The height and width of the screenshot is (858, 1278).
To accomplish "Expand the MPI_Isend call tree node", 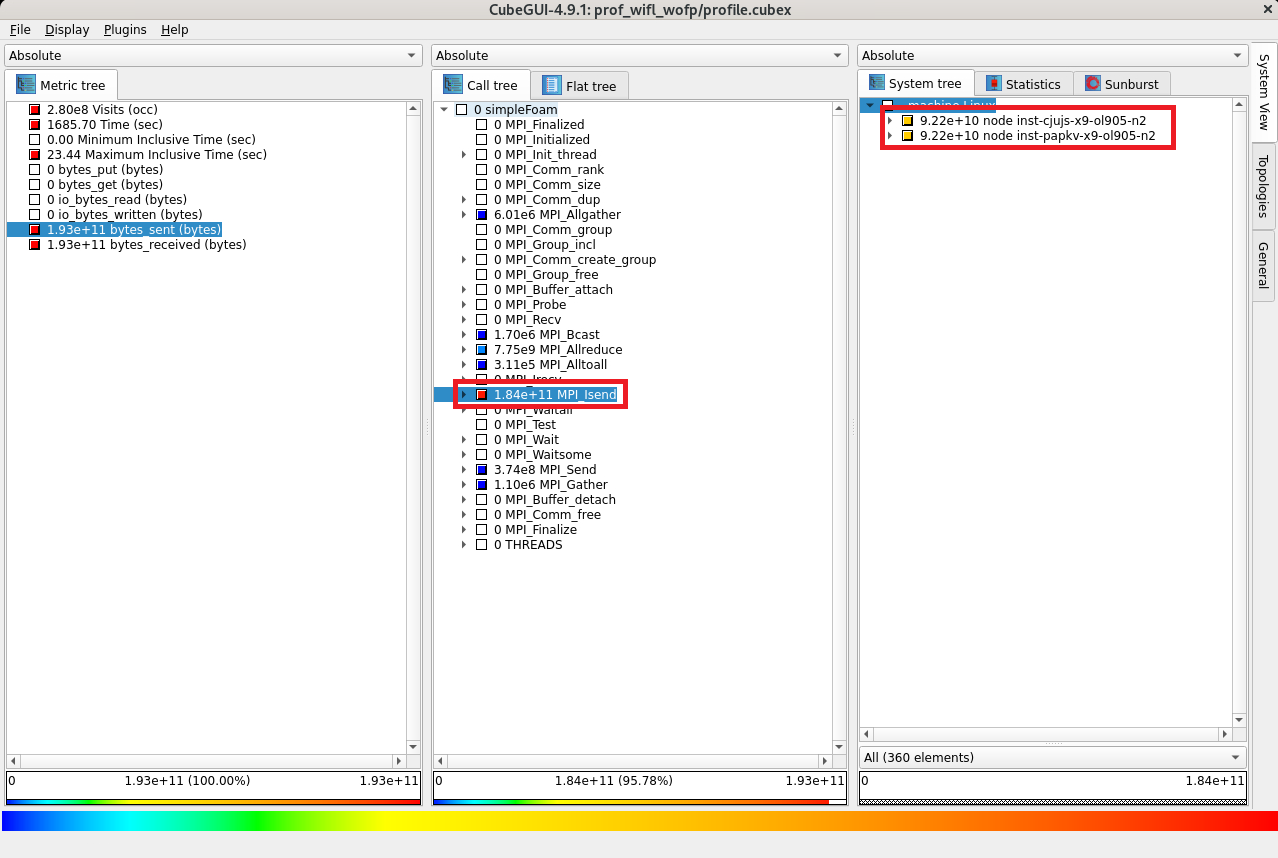I will click(463, 395).
